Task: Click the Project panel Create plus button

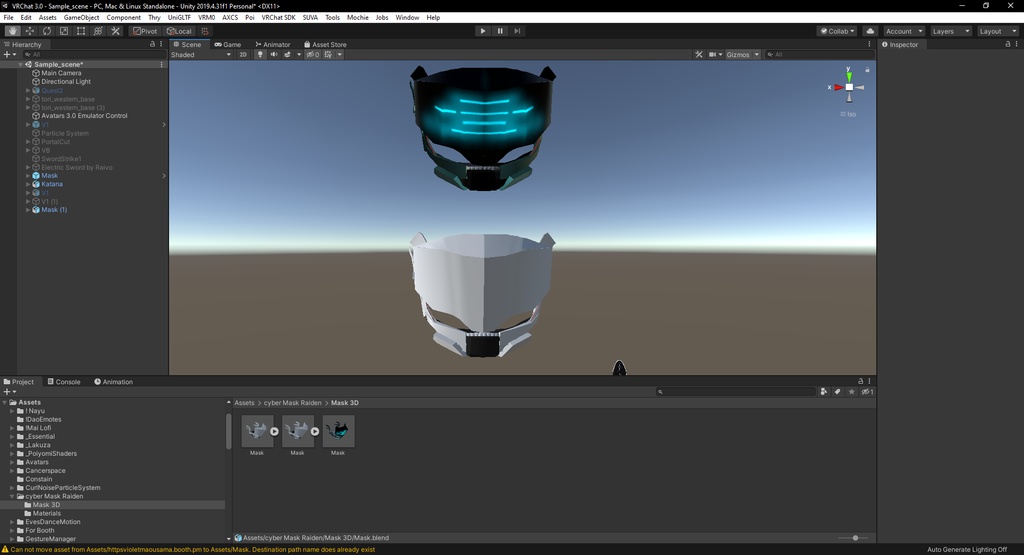Action: (9, 392)
